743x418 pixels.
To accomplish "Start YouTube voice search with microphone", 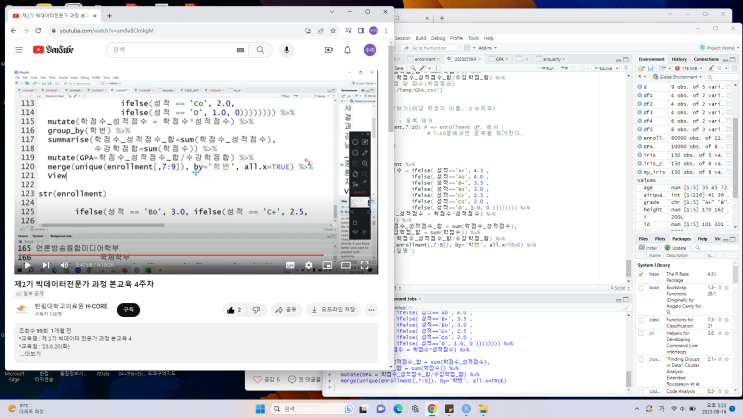I will pos(287,50).
